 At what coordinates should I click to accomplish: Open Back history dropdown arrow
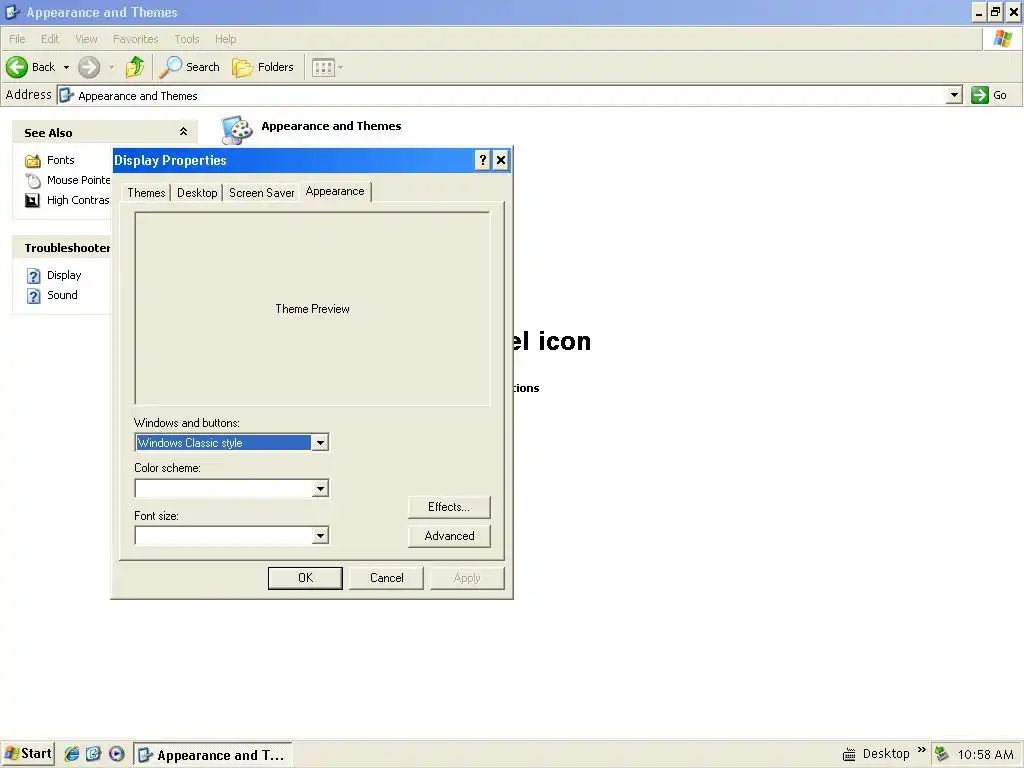pyautogui.click(x=66, y=67)
